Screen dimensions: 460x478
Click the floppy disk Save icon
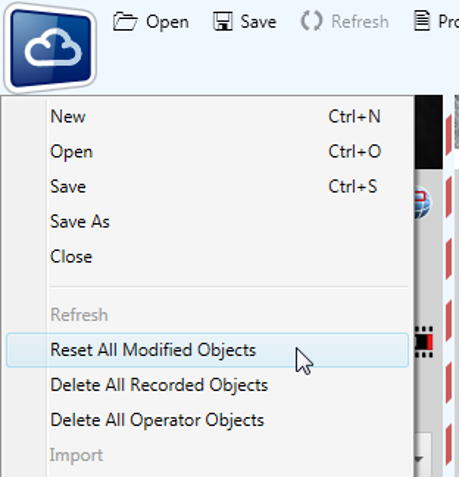tap(223, 22)
